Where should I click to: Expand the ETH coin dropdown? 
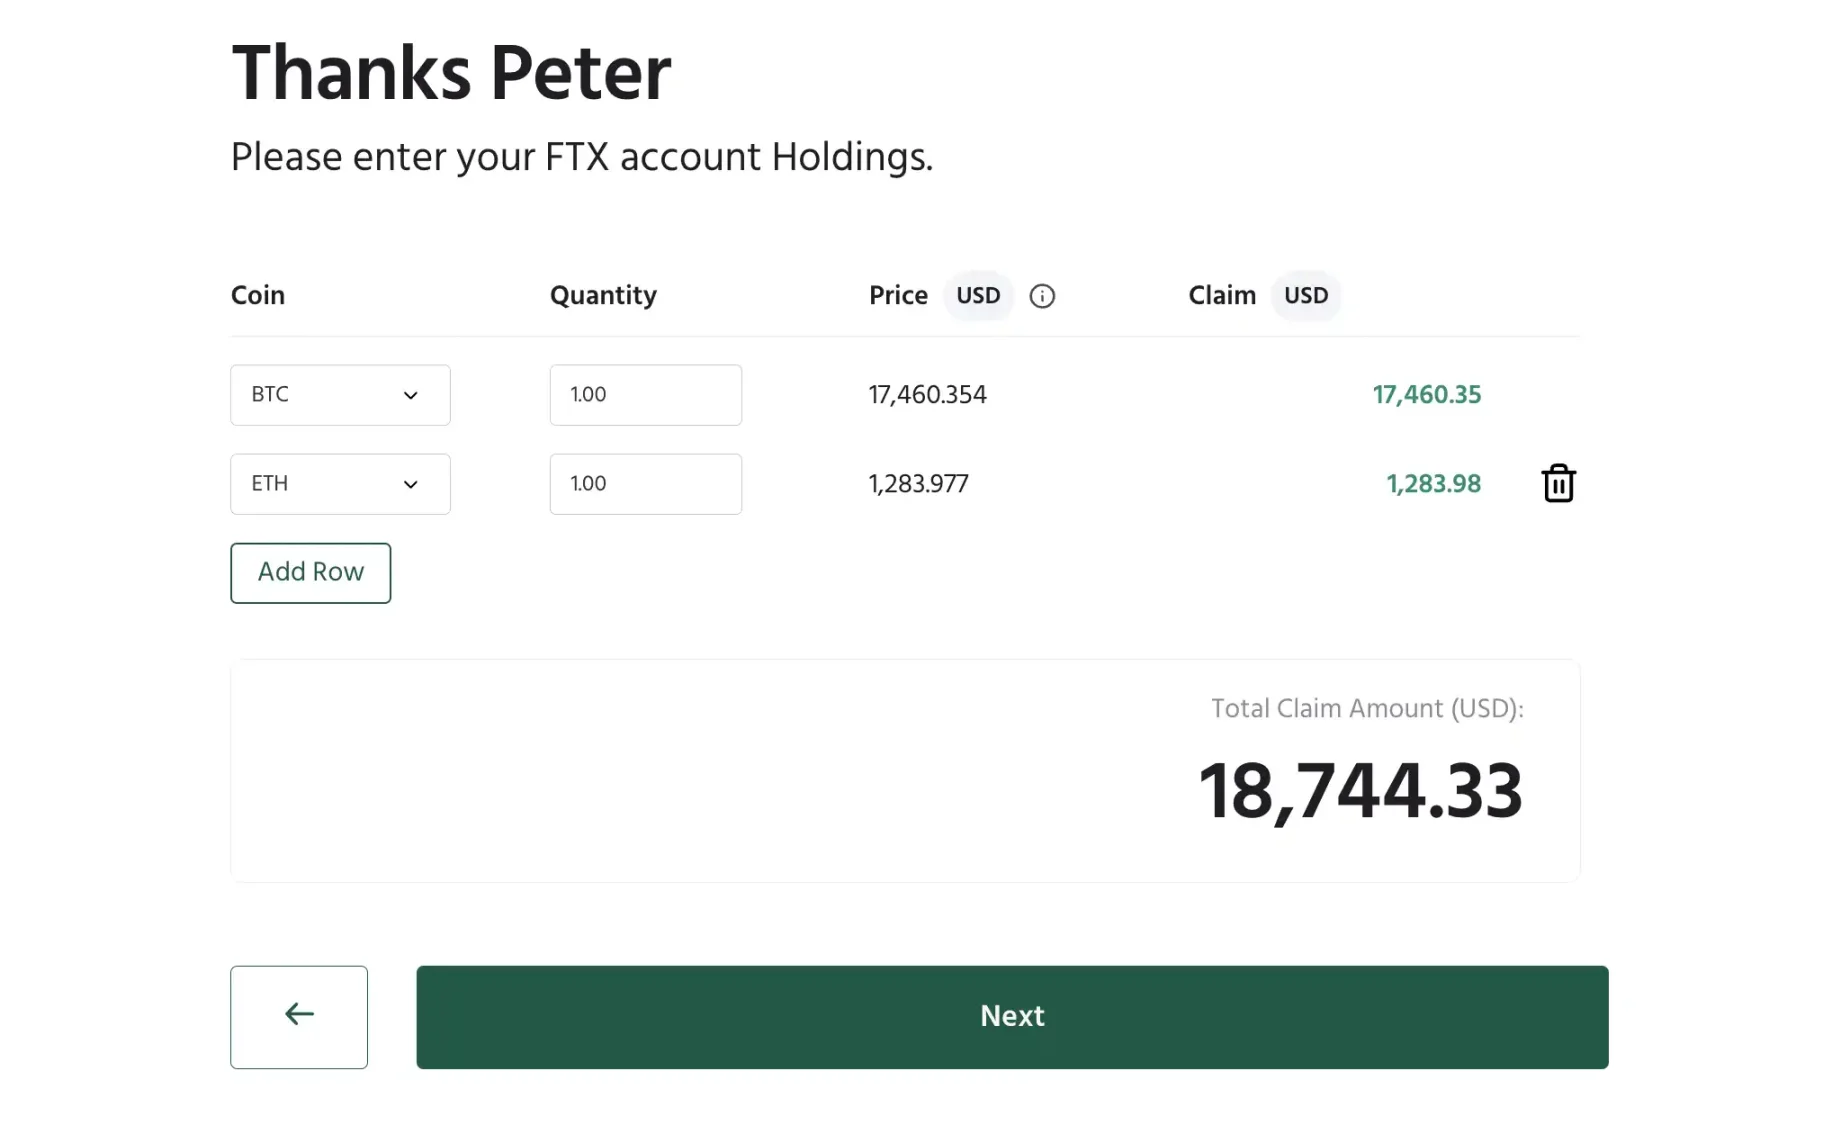(x=340, y=484)
